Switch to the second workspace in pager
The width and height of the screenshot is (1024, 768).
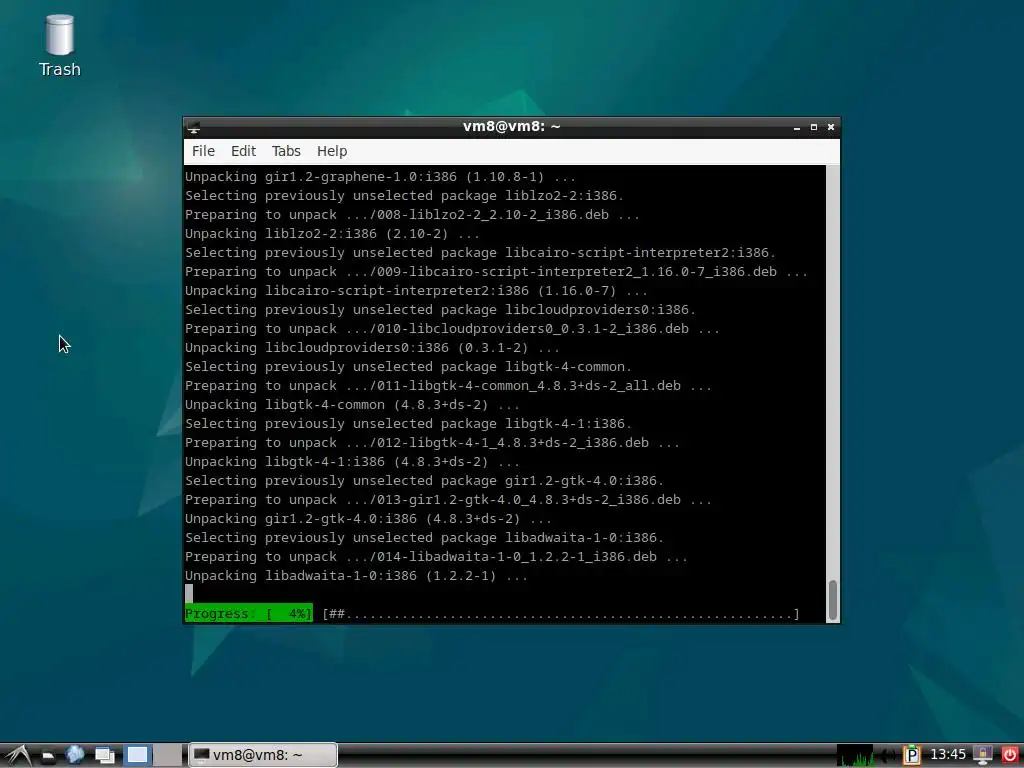click(x=168, y=755)
